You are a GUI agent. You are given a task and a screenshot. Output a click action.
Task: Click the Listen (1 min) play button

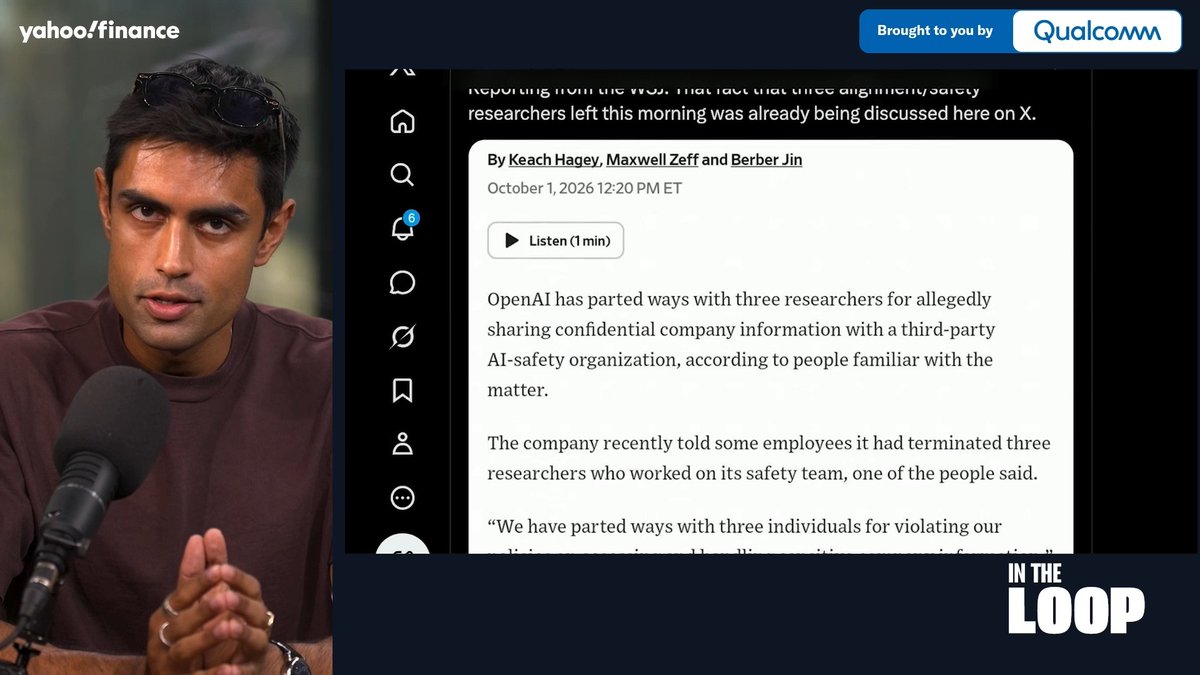556,240
